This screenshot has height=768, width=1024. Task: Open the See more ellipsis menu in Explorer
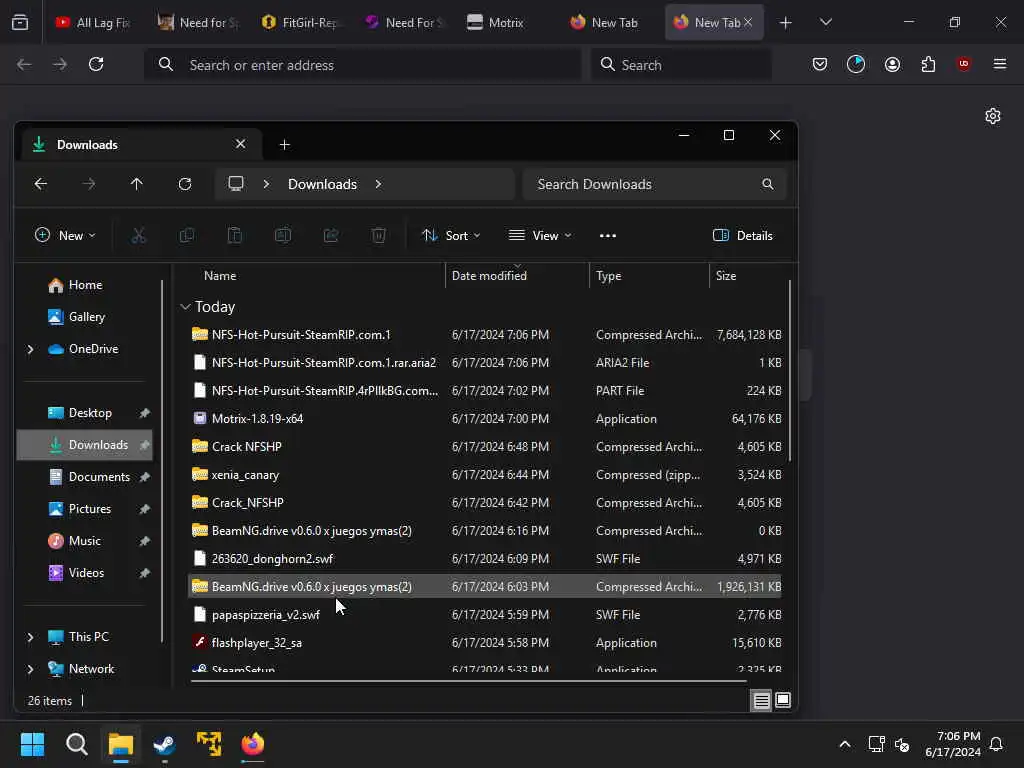[608, 236]
